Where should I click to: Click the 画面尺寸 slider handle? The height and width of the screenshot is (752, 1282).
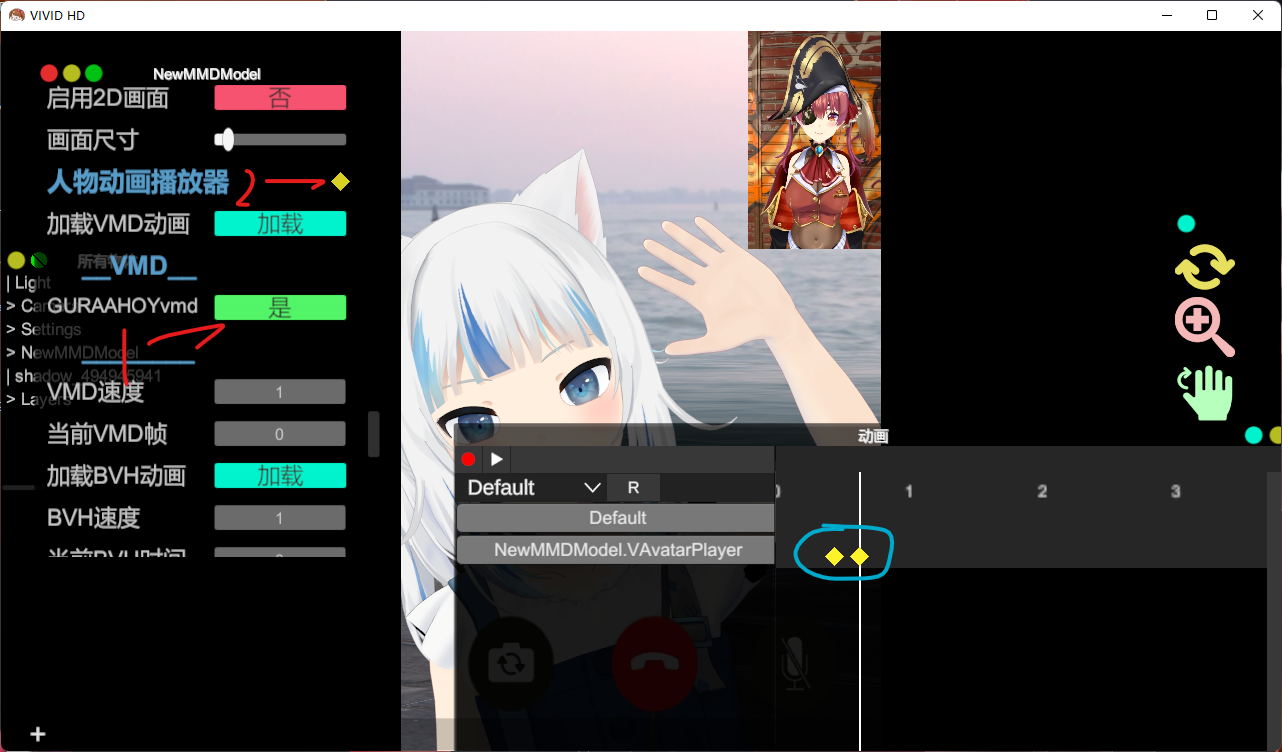click(x=226, y=139)
